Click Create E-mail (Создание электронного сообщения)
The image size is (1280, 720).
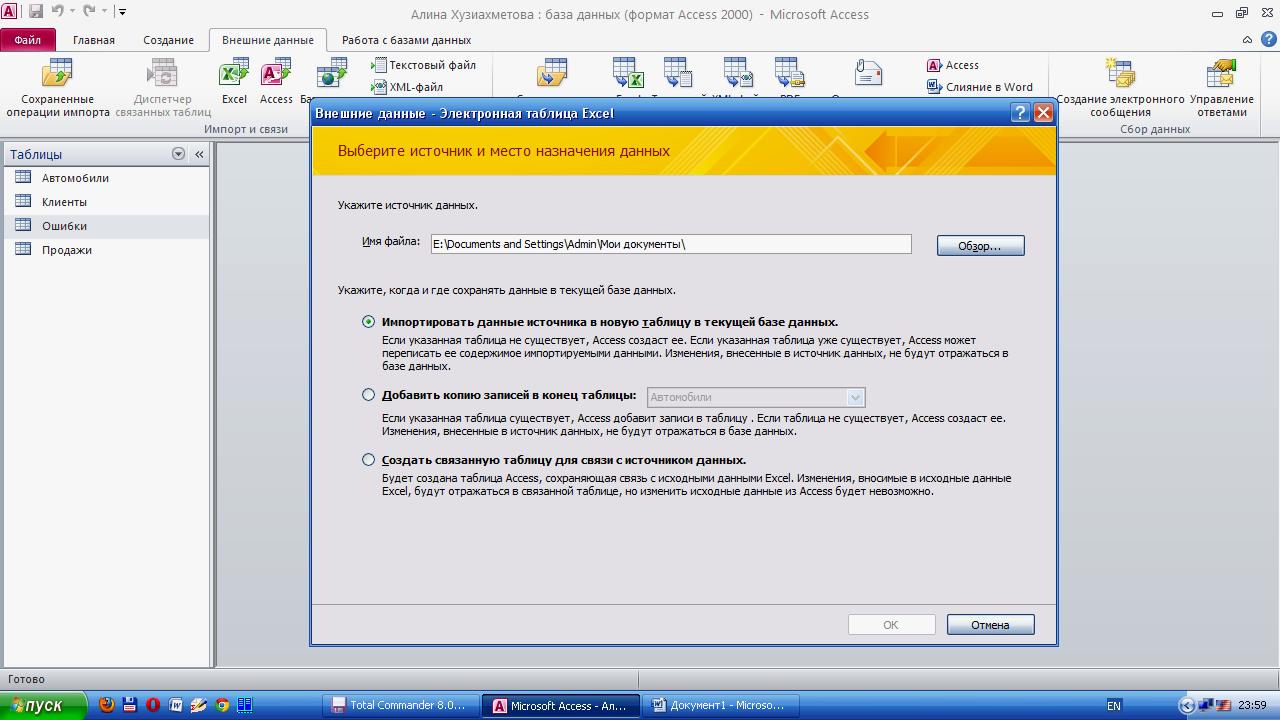(x=1120, y=87)
